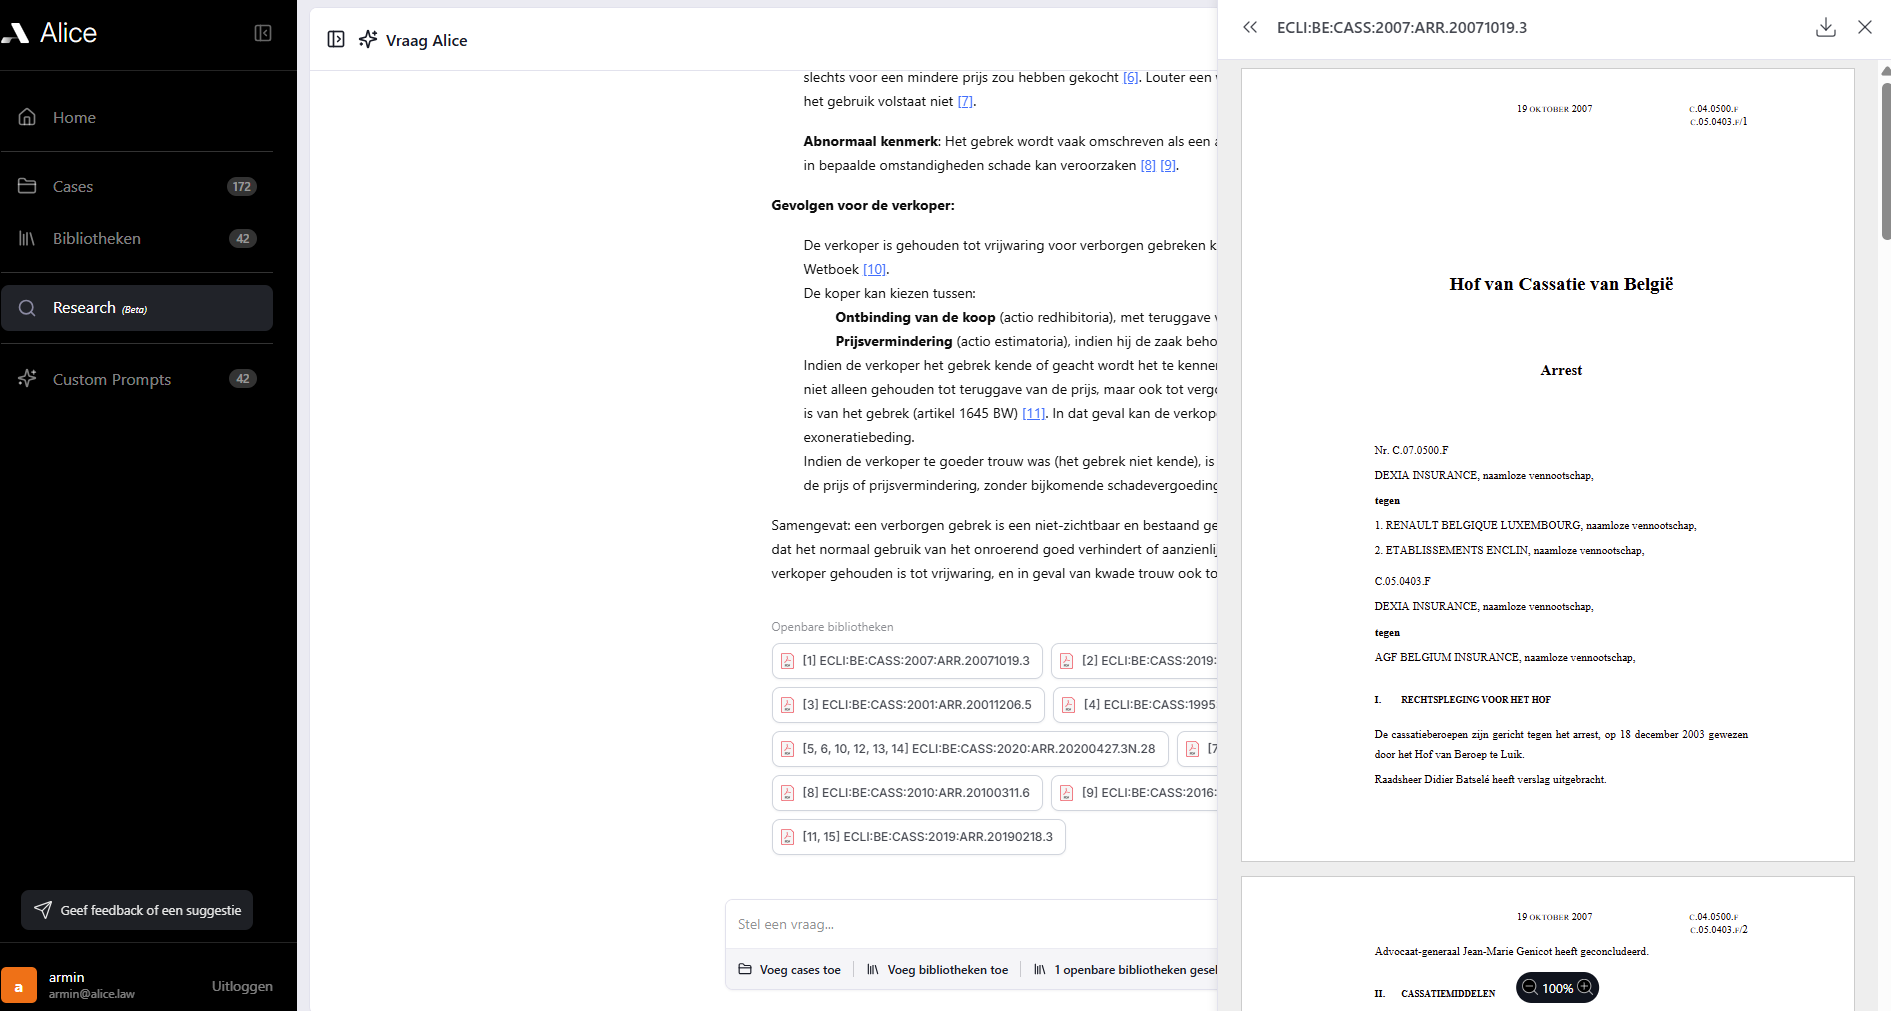Viewport: 1891px width, 1011px height.
Task: Zoom in the PDF with plus magnifier
Action: (1585, 988)
